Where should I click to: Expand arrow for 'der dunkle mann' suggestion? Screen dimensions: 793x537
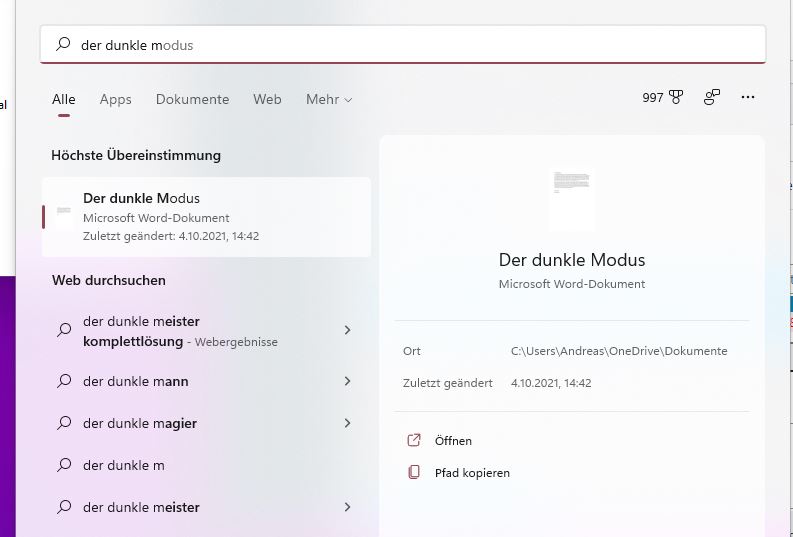point(347,381)
